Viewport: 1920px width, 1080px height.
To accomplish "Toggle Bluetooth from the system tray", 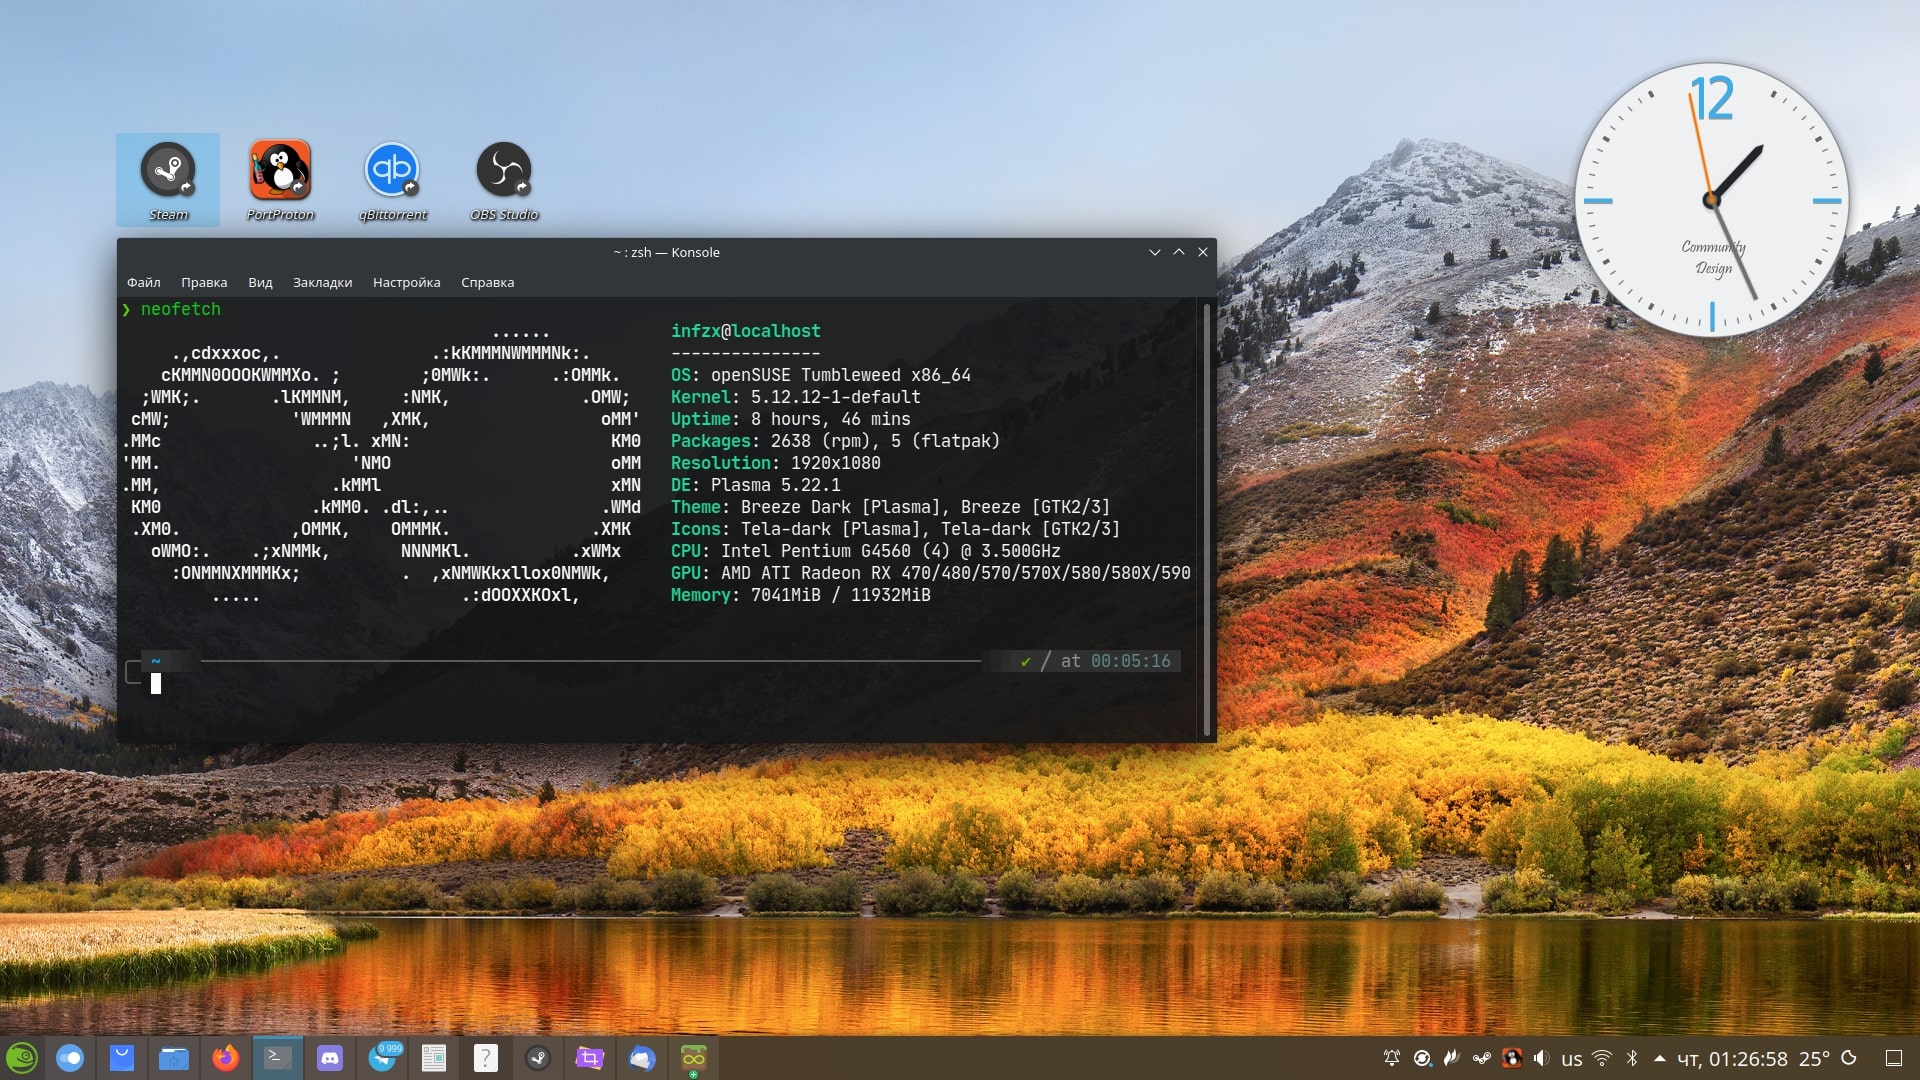I will coord(1631,1056).
